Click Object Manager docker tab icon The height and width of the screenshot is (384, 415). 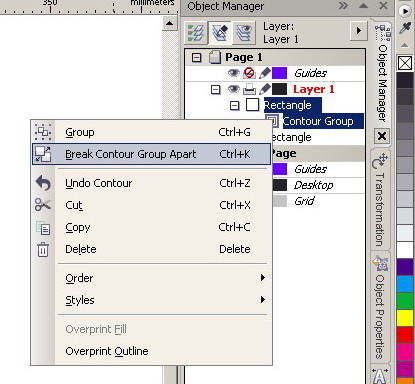pyautogui.click(x=383, y=32)
